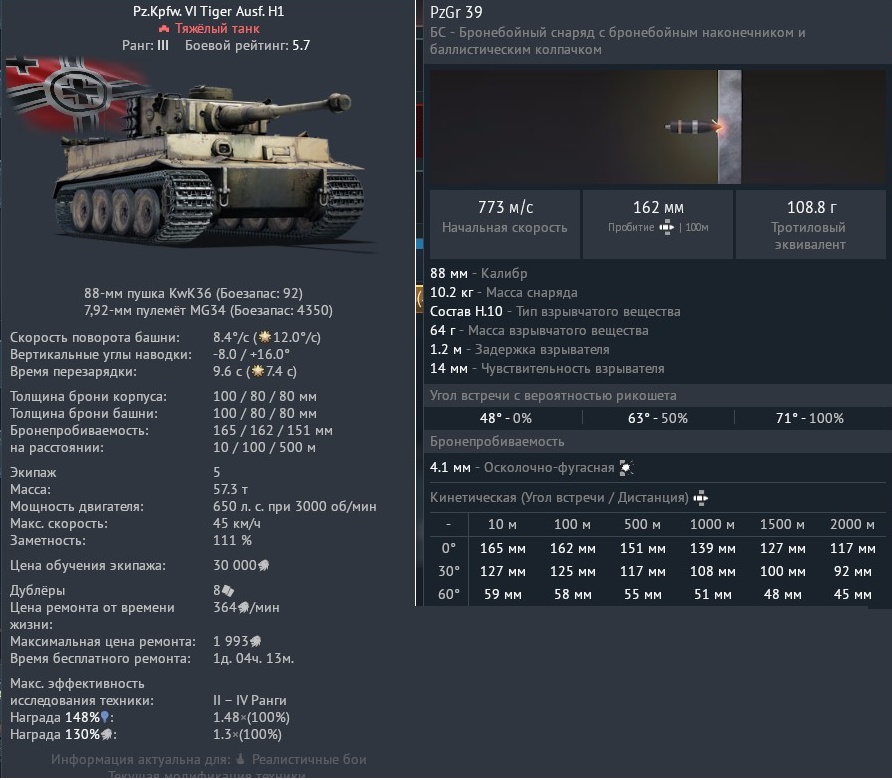Click the PzGr 39 shell impact animation
892x780 pixels.
[x=658, y=127]
